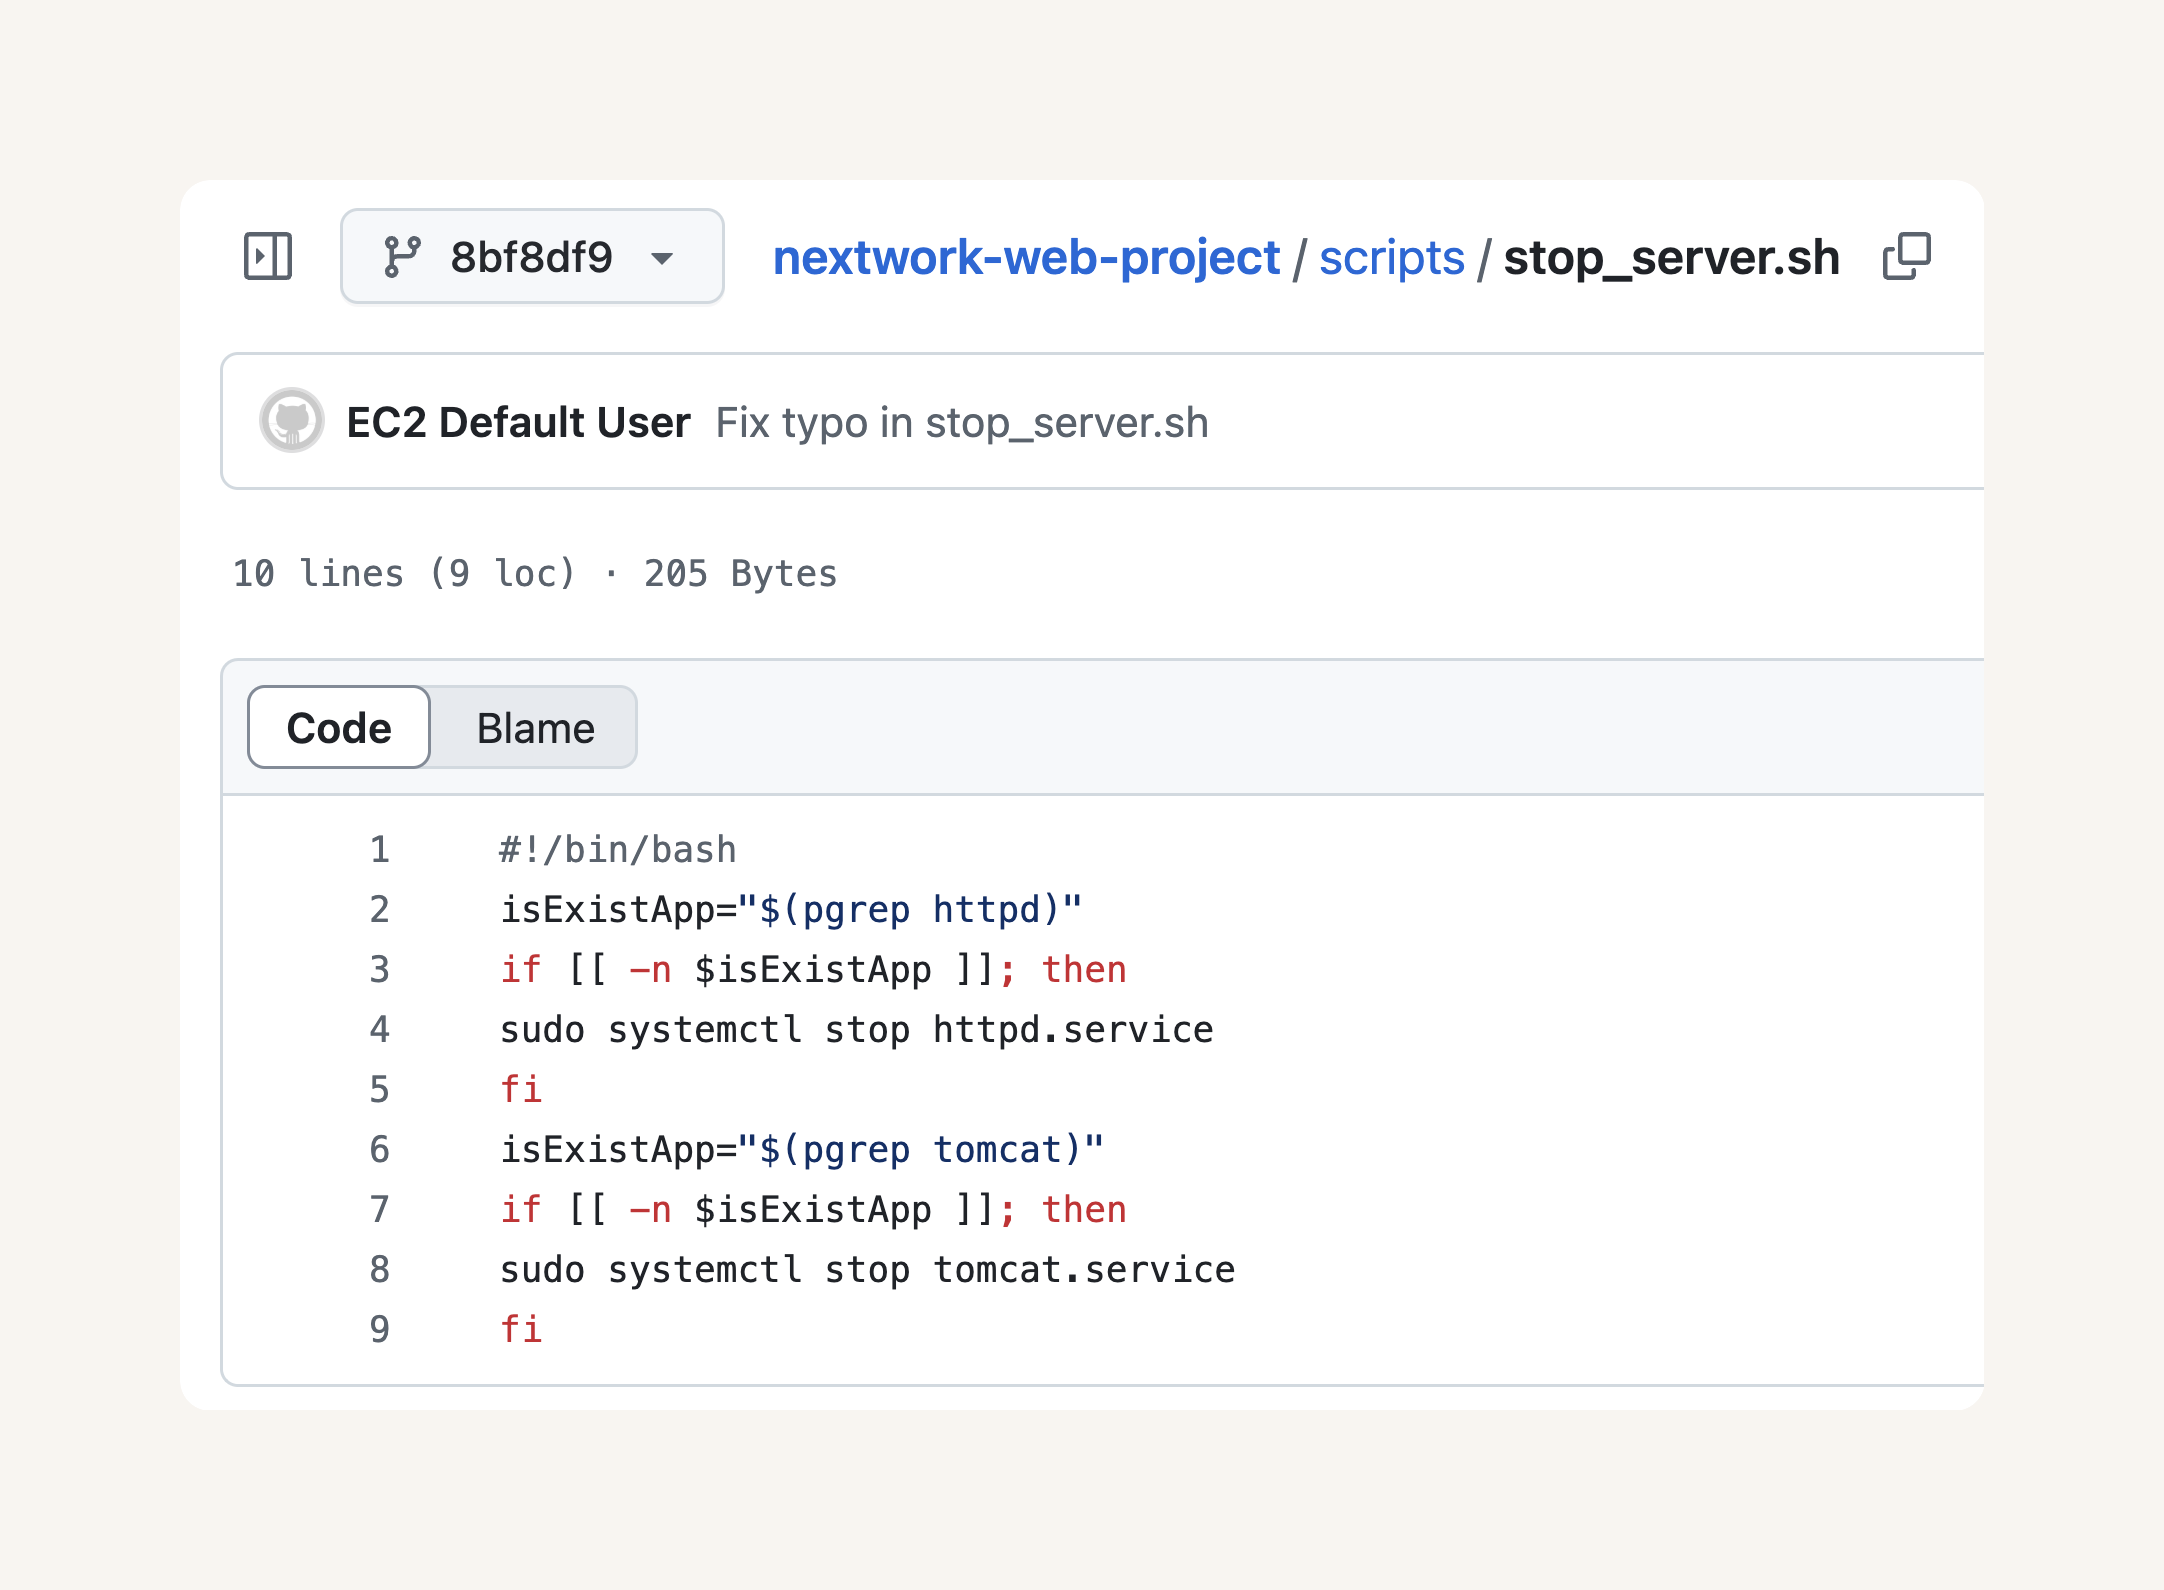Click the 'fi' on line 5
This screenshot has height=1590, width=2164.
point(521,1089)
